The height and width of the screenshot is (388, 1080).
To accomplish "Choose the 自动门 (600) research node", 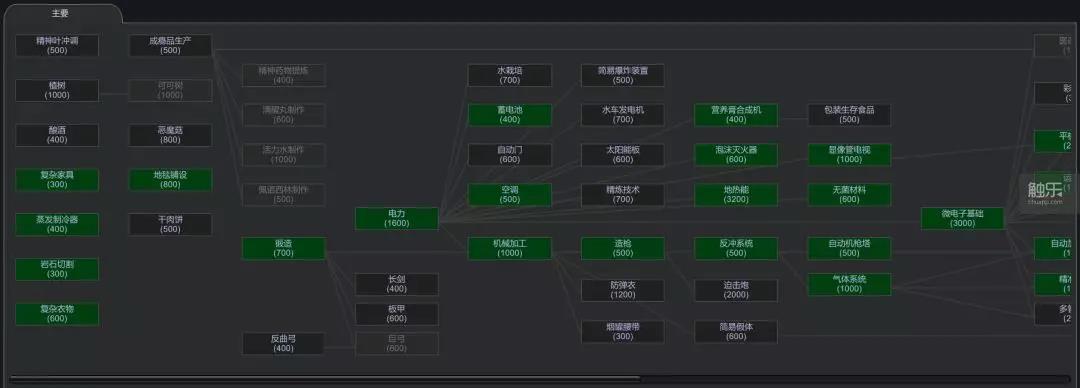I will [x=510, y=154].
